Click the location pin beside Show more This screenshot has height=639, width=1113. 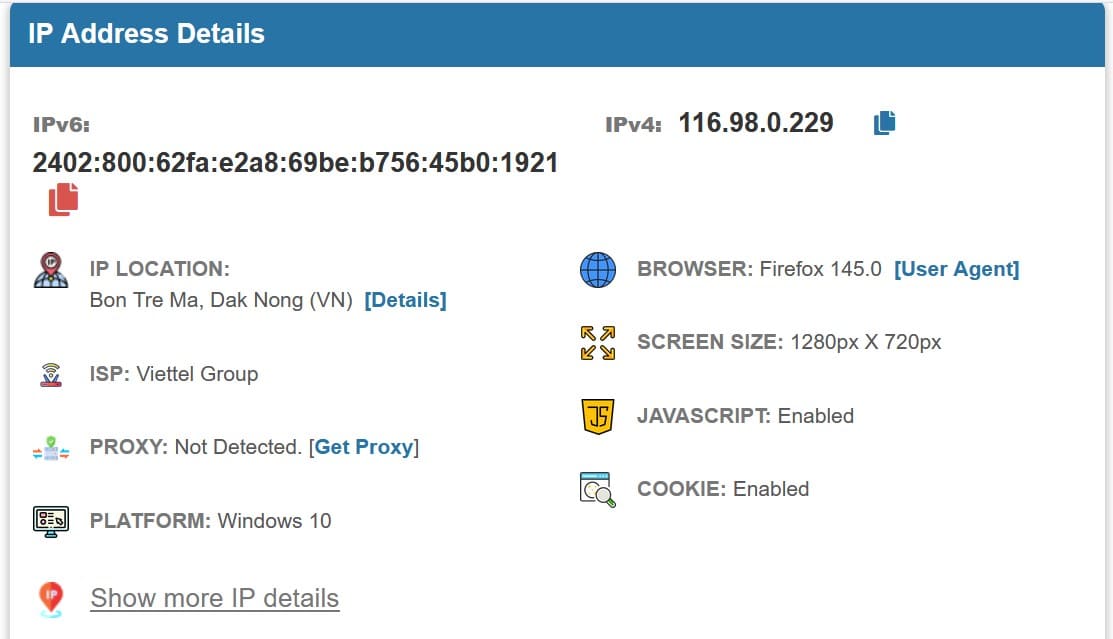[x=51, y=598]
